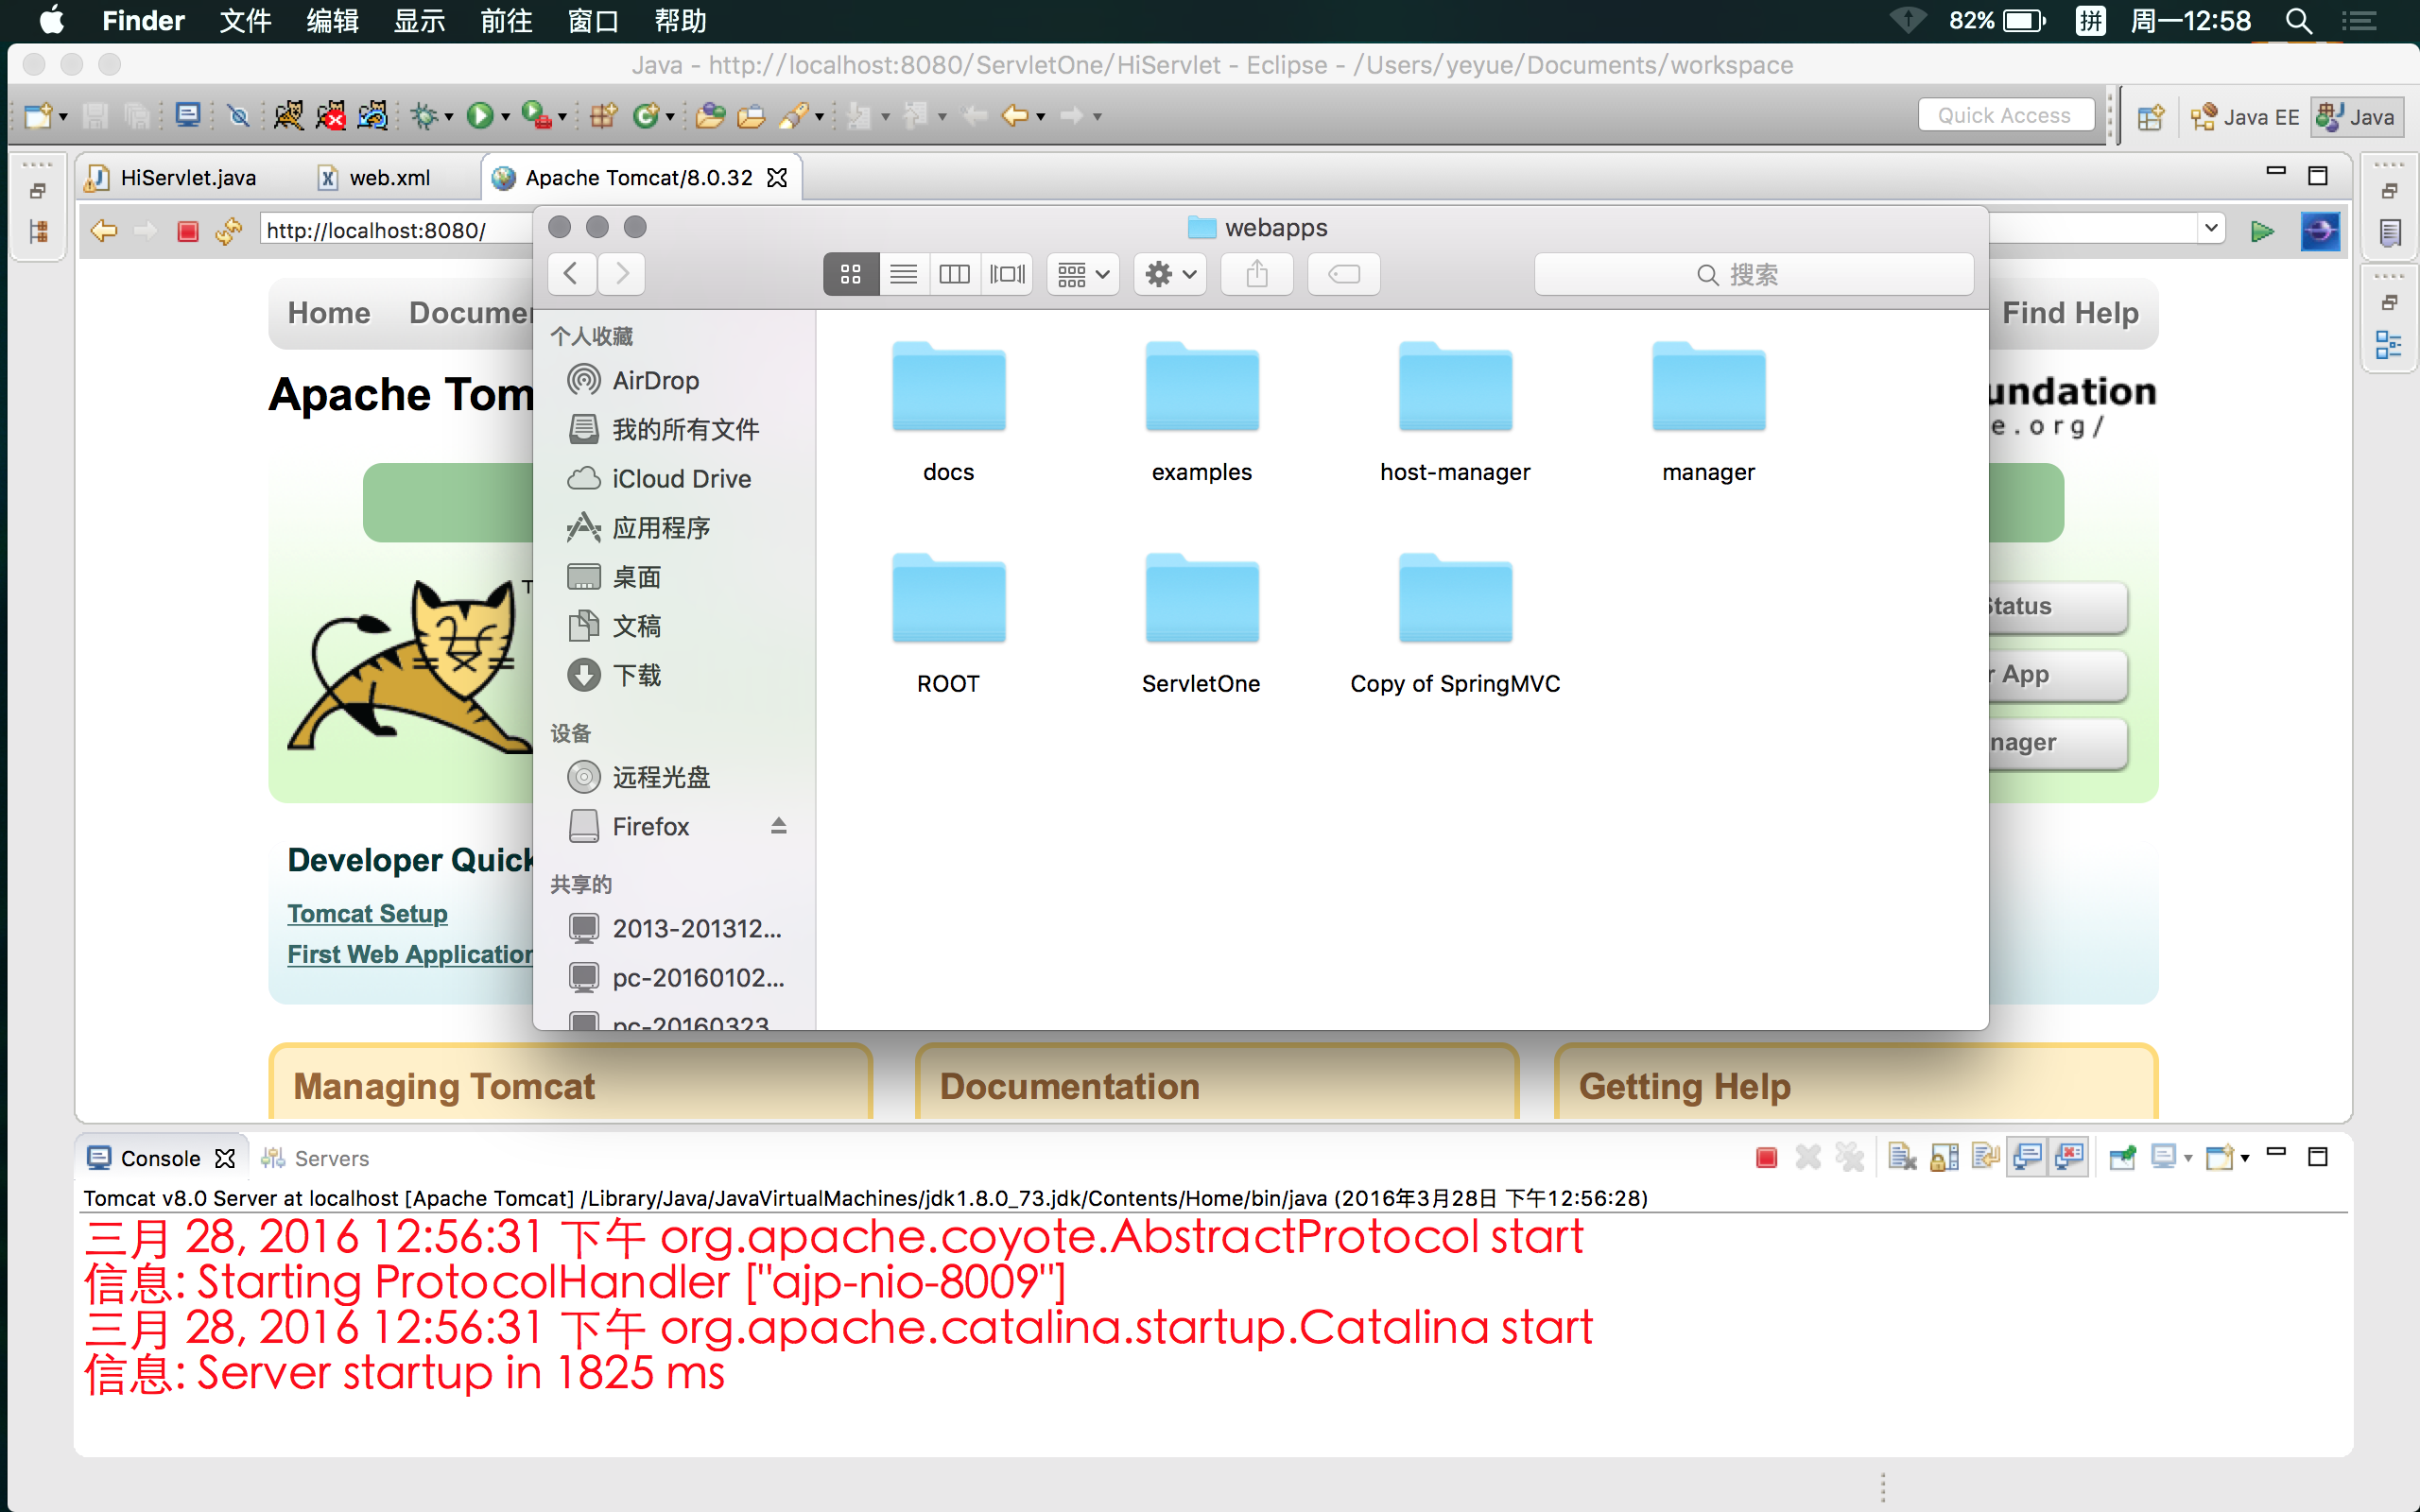2420x1512 pixels.
Task: Open the New wizard dropdown arrow
Action: (63, 117)
